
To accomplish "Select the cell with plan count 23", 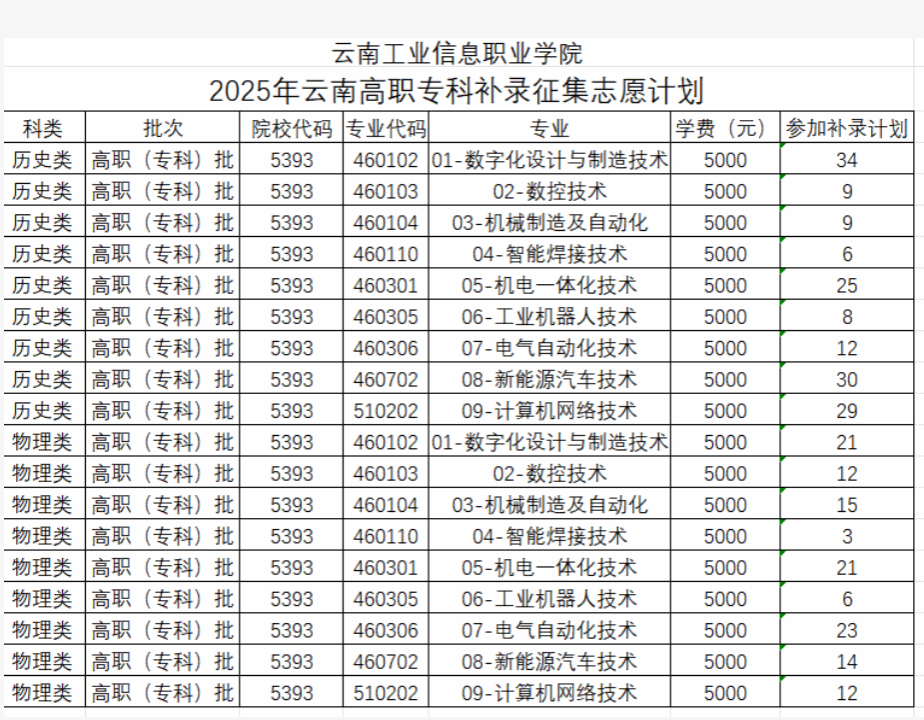I will (846, 631).
